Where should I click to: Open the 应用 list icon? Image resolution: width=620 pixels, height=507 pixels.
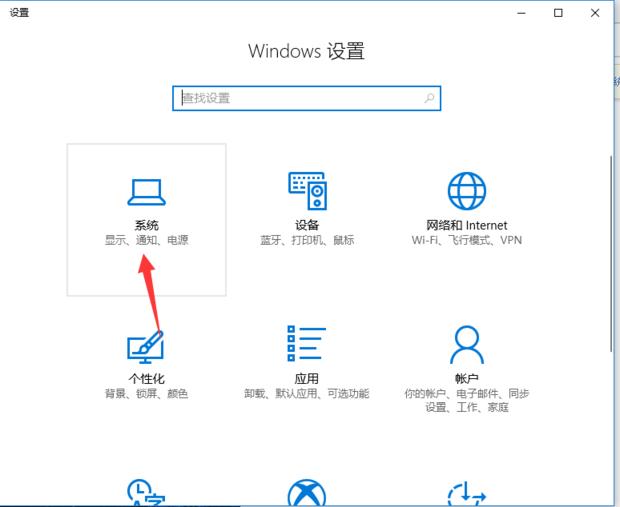(x=306, y=343)
